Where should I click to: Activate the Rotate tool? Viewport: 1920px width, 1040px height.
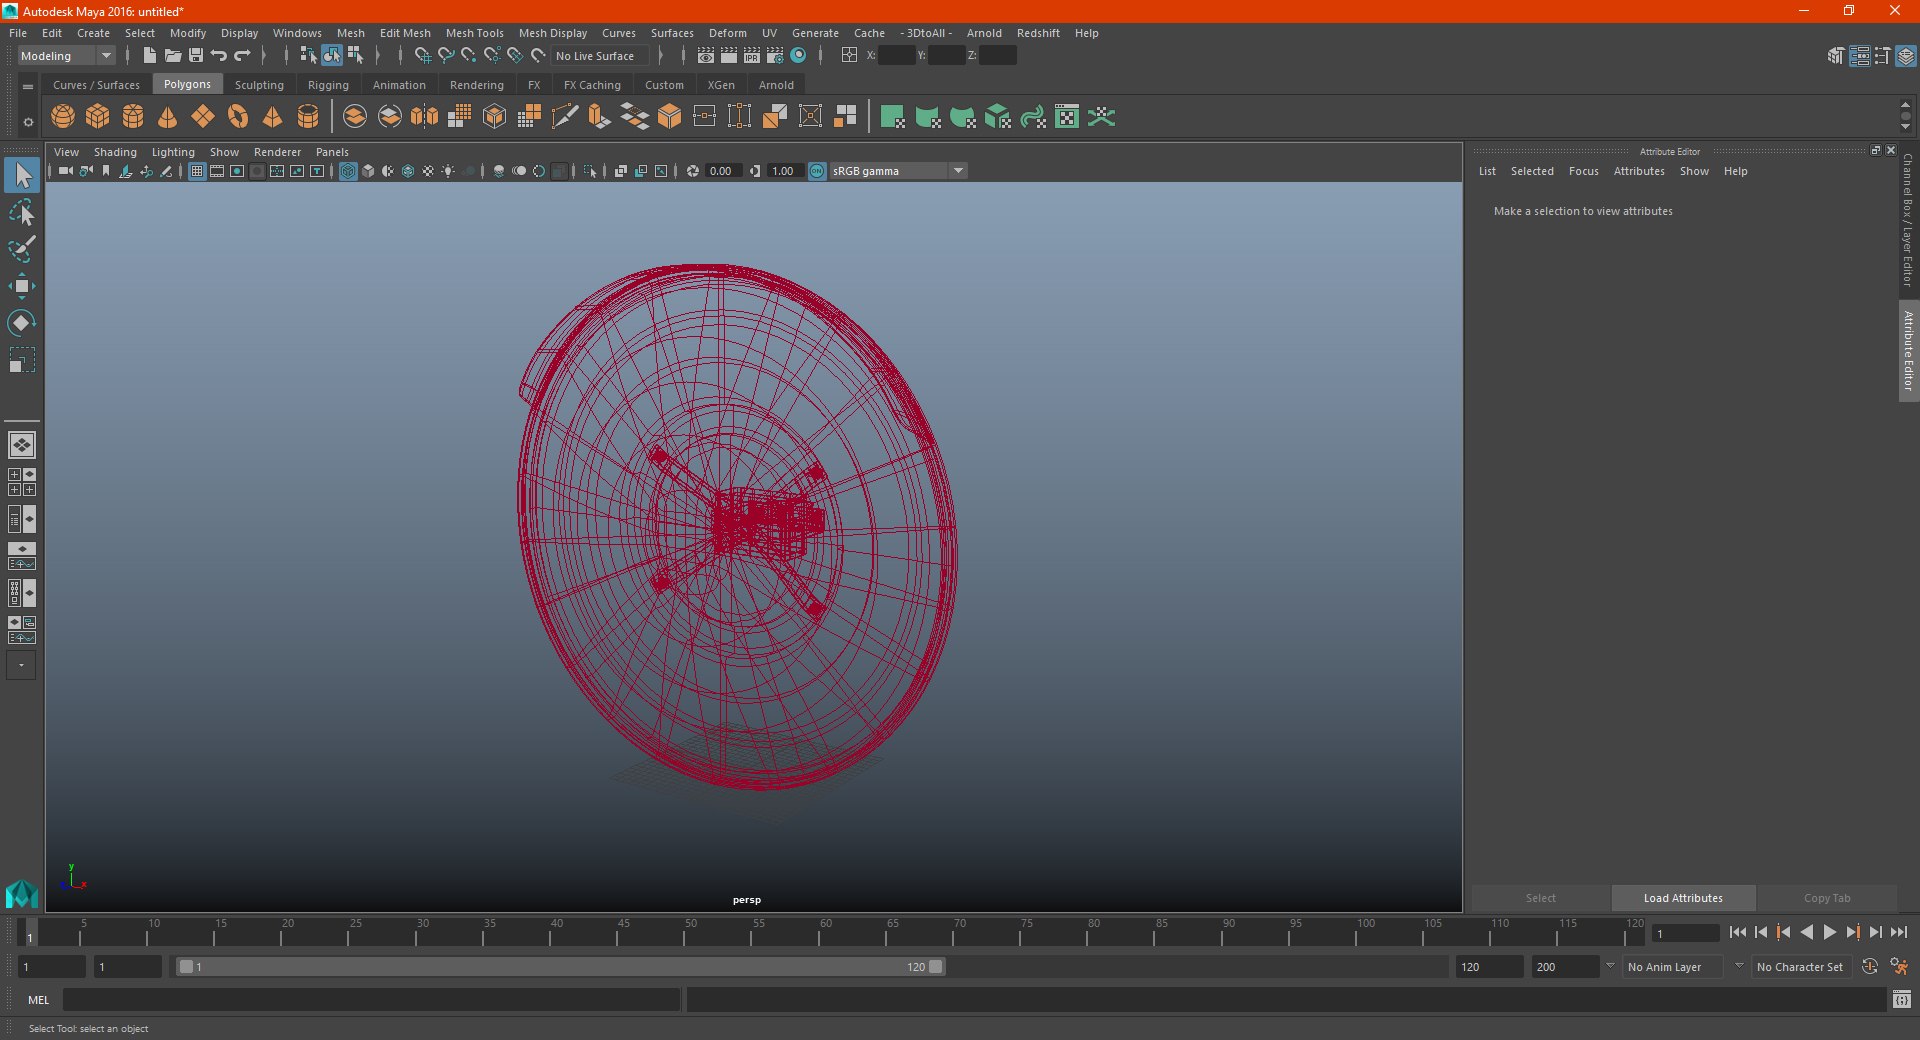22,323
